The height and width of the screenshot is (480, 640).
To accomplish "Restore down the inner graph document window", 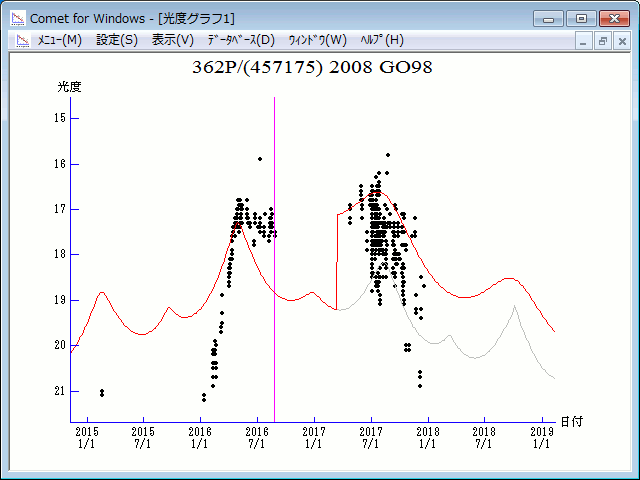I will [603, 41].
